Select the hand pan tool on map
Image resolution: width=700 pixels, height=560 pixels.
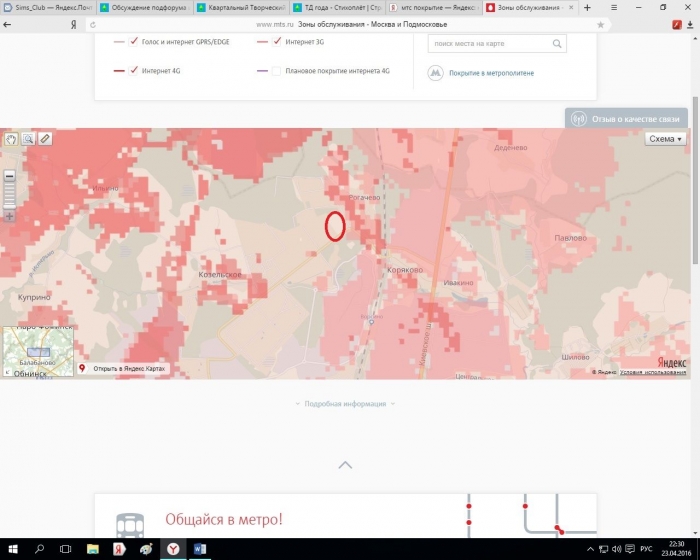tap(11, 139)
